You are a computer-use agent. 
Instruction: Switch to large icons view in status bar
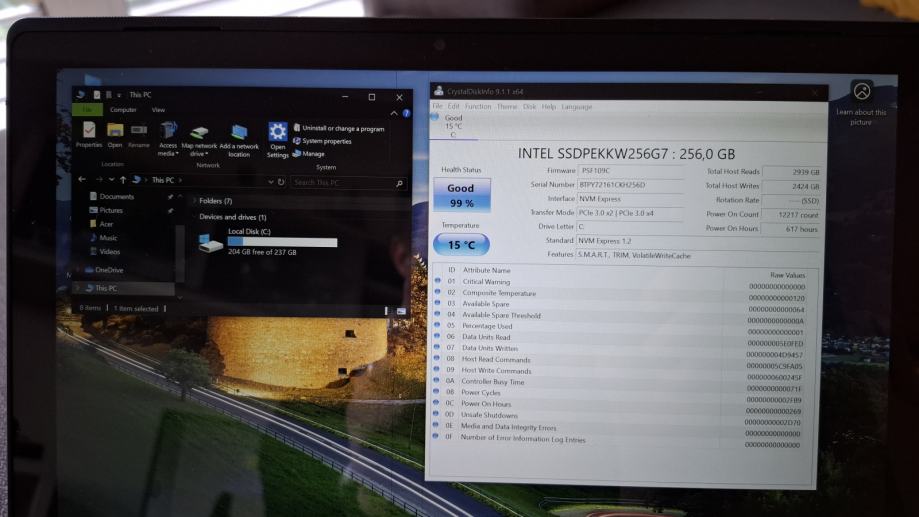[401, 311]
